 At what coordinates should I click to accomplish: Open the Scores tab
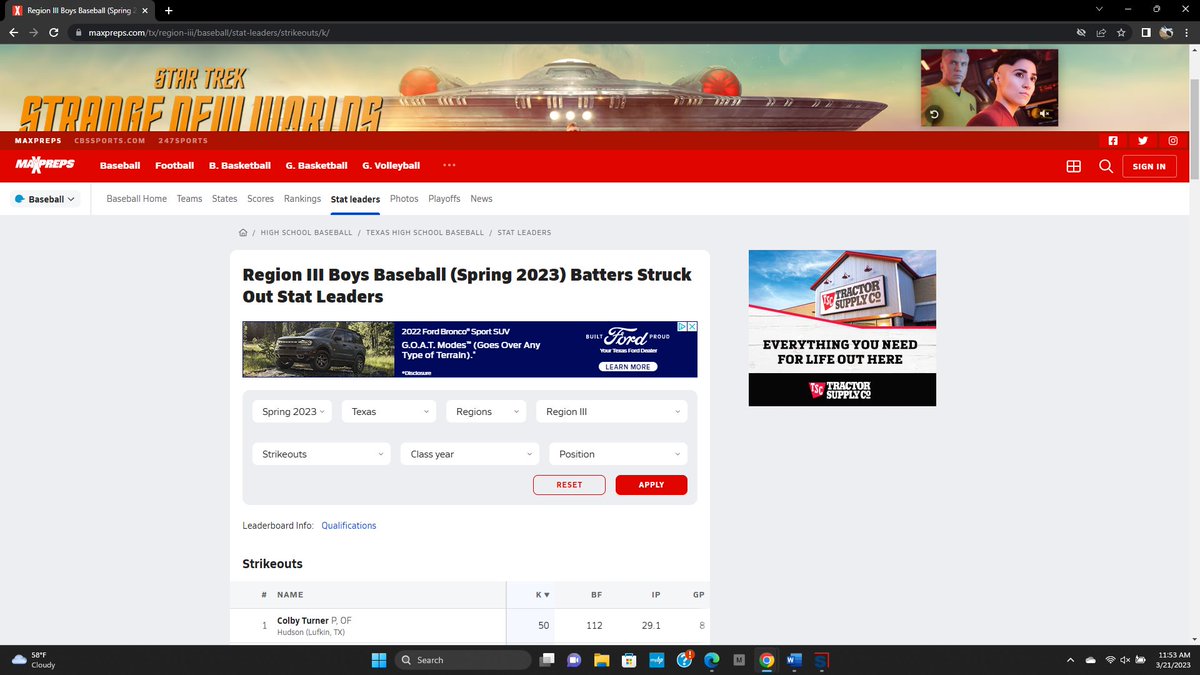tap(261, 199)
